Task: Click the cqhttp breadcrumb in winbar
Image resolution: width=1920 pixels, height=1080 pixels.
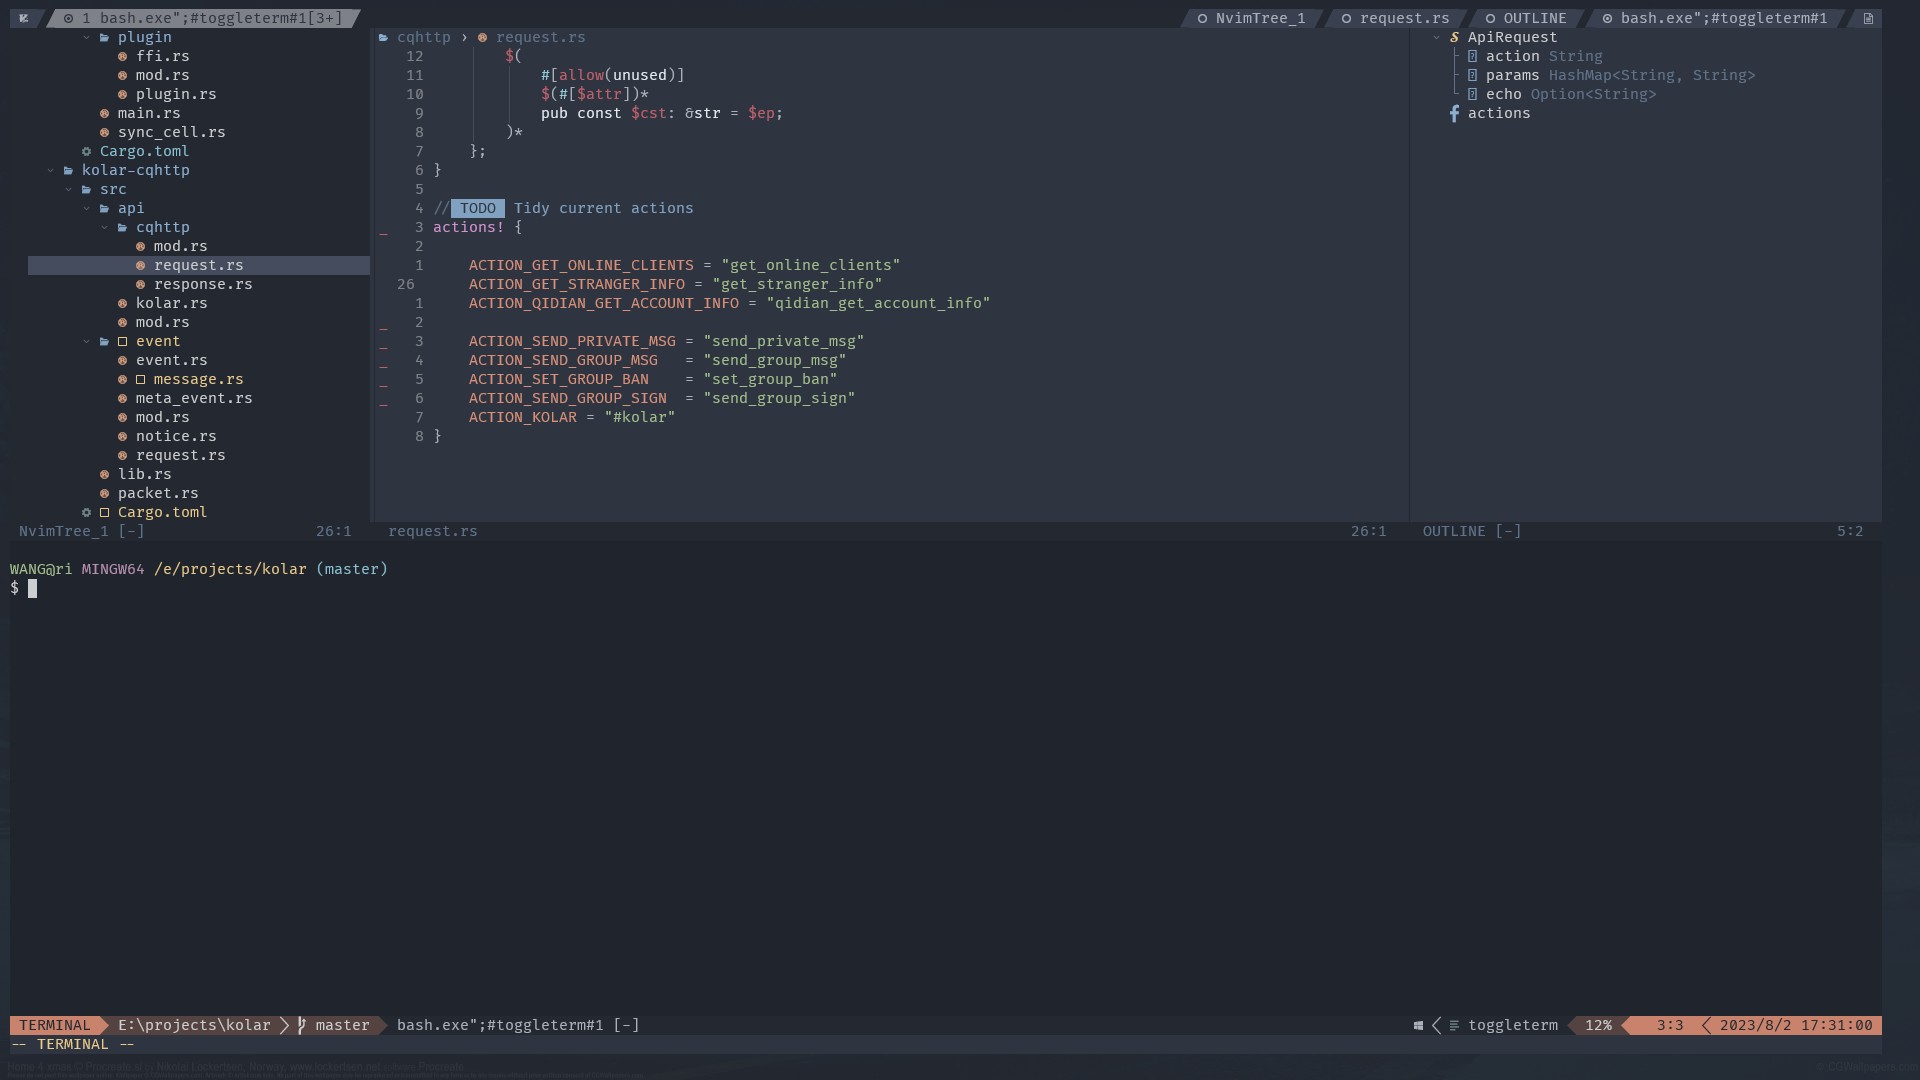Action: (x=423, y=37)
